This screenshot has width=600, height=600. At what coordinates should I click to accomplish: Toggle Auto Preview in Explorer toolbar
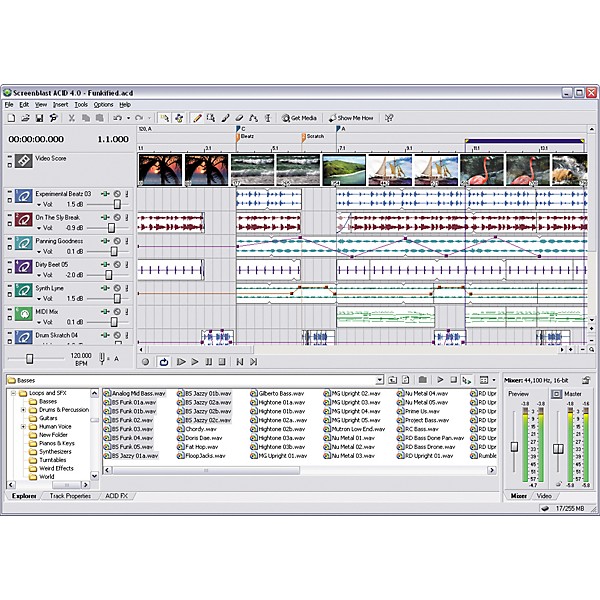(466, 380)
